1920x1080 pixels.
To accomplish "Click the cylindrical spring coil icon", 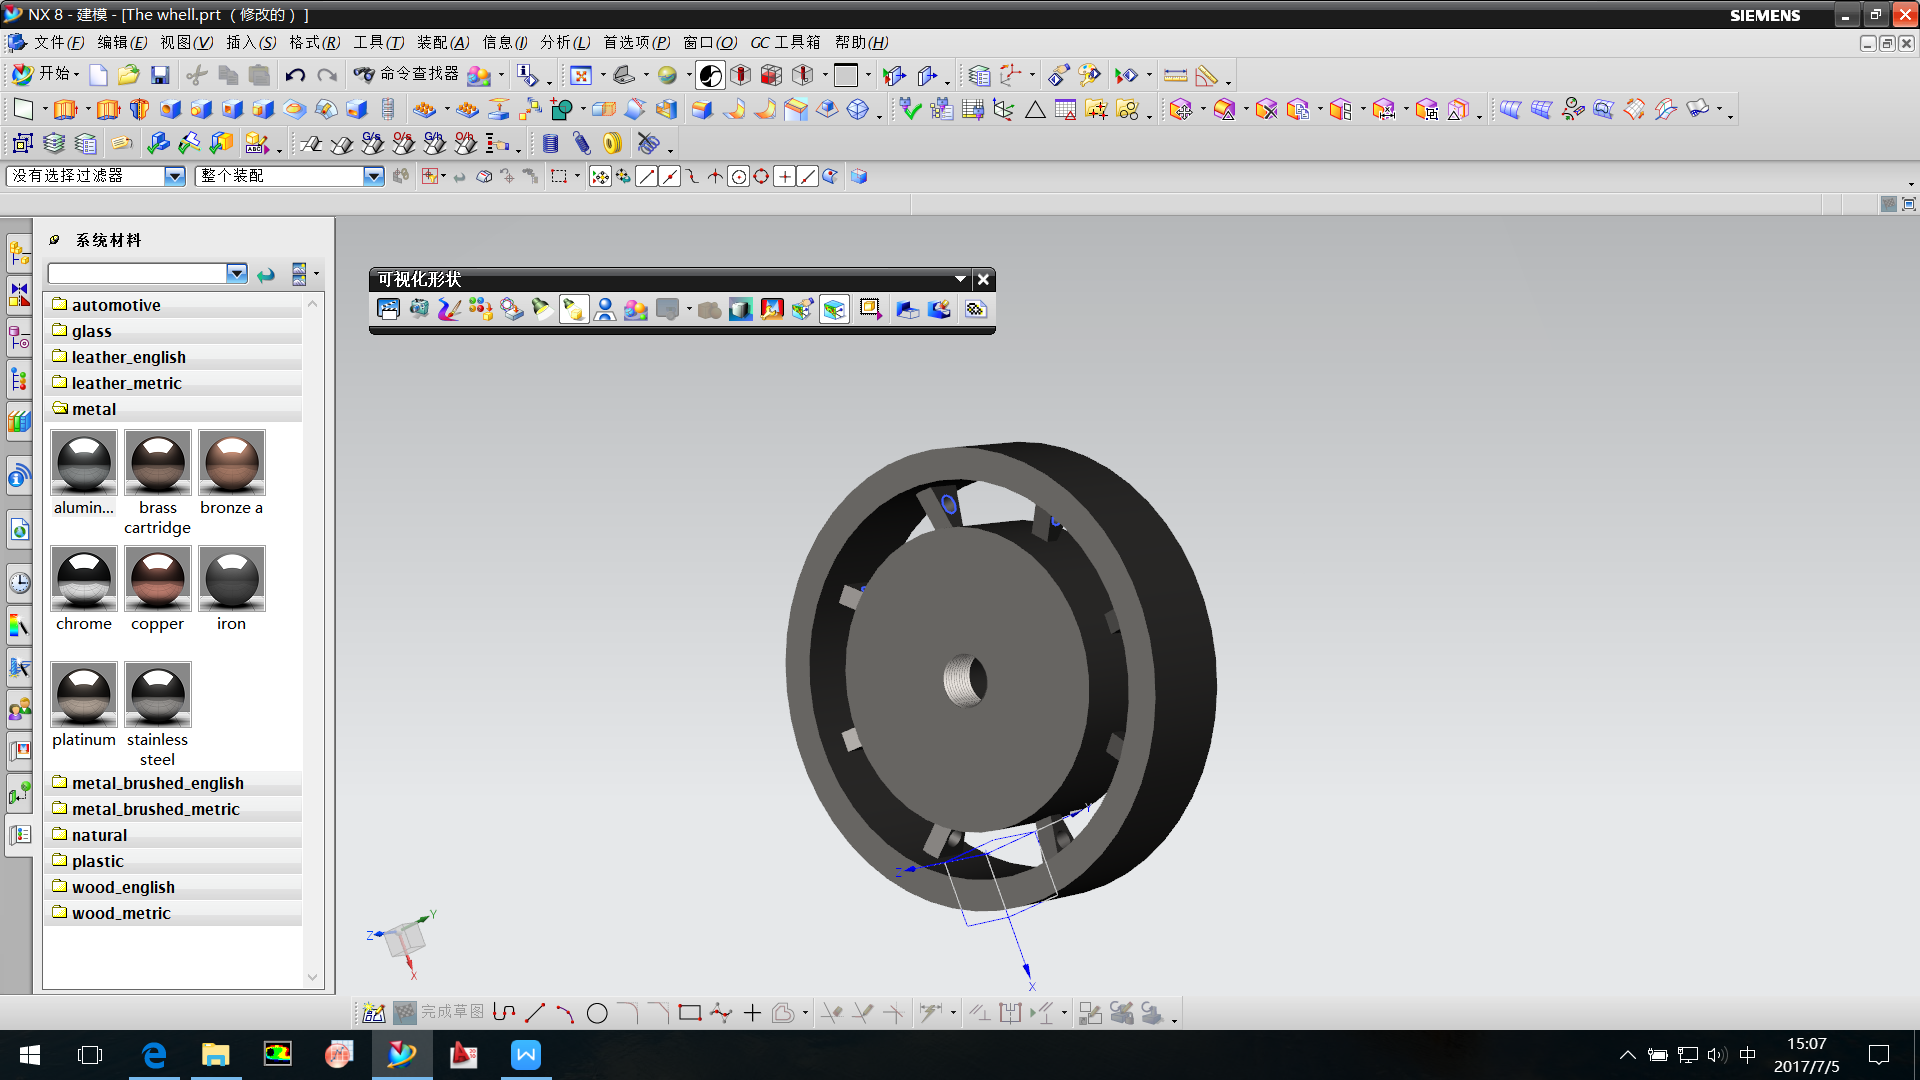I will coord(550,143).
